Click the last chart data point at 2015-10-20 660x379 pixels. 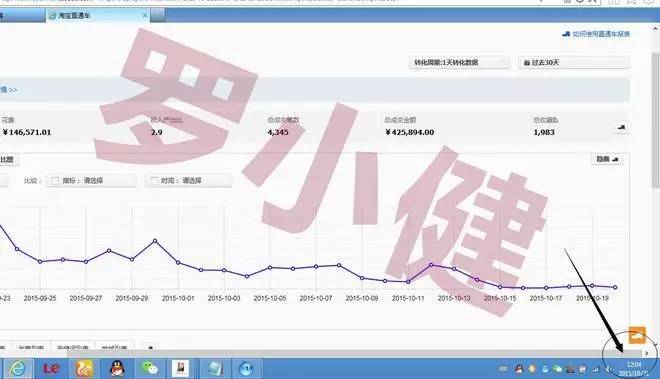(615, 287)
